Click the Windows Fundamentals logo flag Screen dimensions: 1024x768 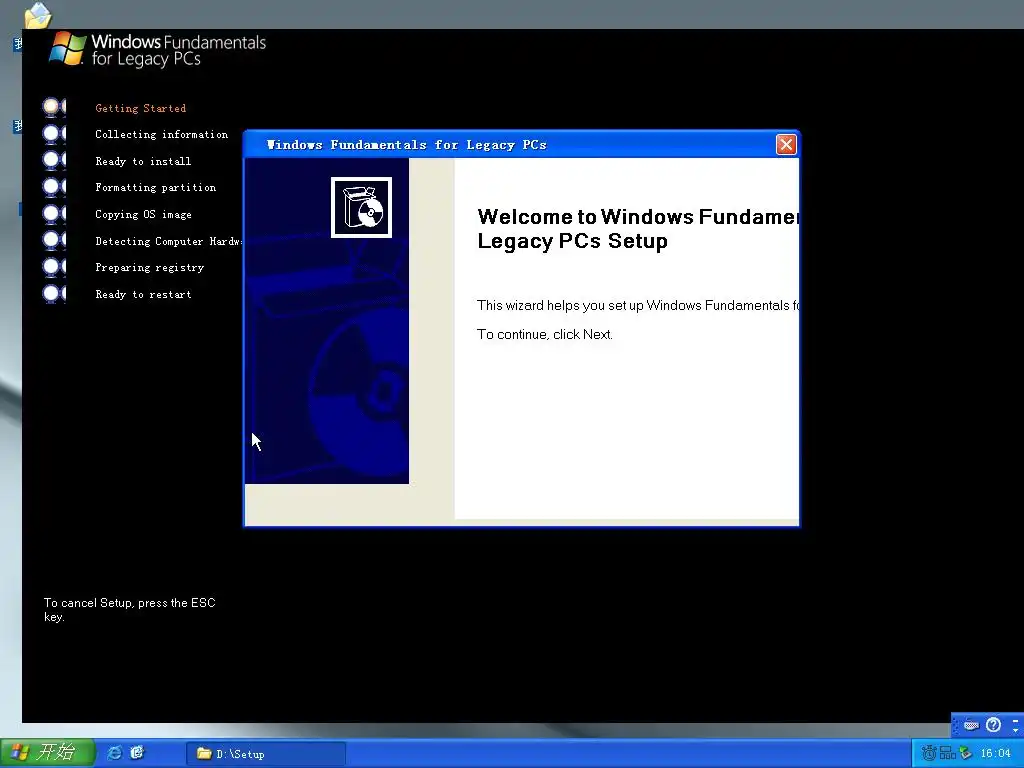[68, 48]
